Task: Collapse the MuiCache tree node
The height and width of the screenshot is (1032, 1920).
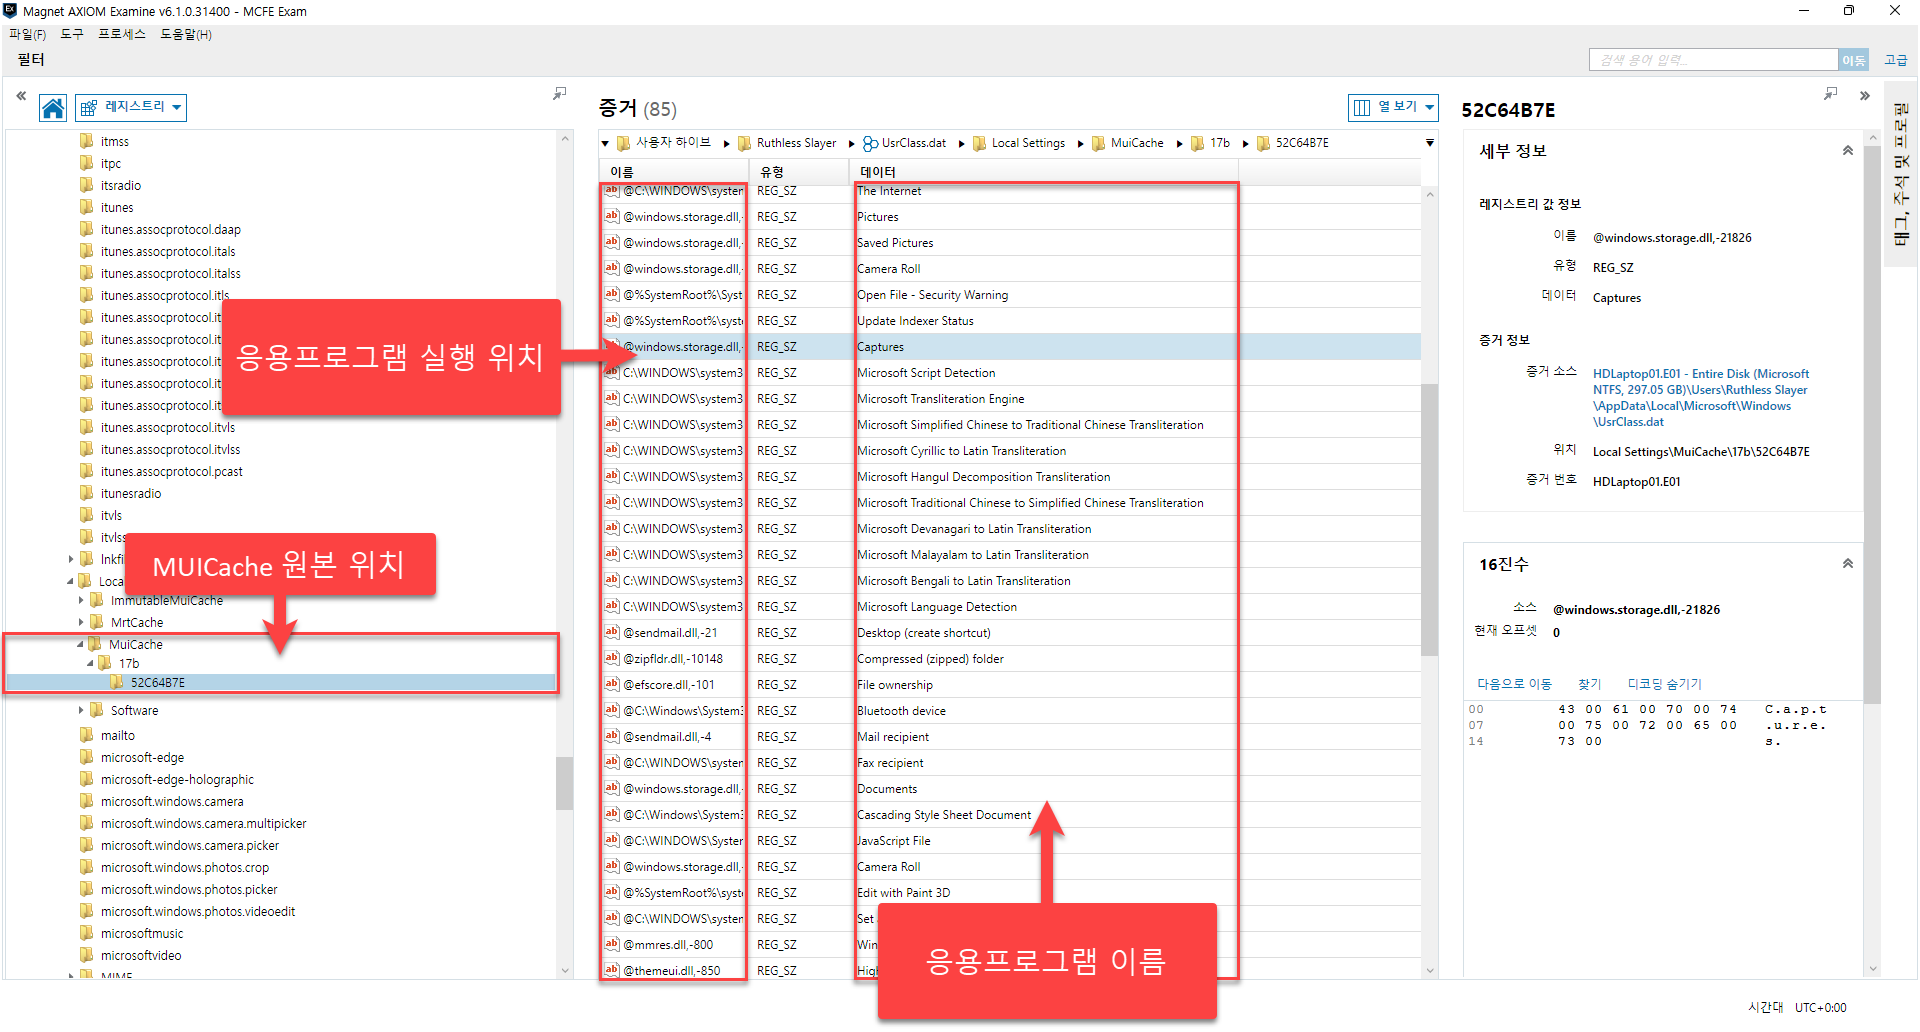Action: click(x=81, y=645)
